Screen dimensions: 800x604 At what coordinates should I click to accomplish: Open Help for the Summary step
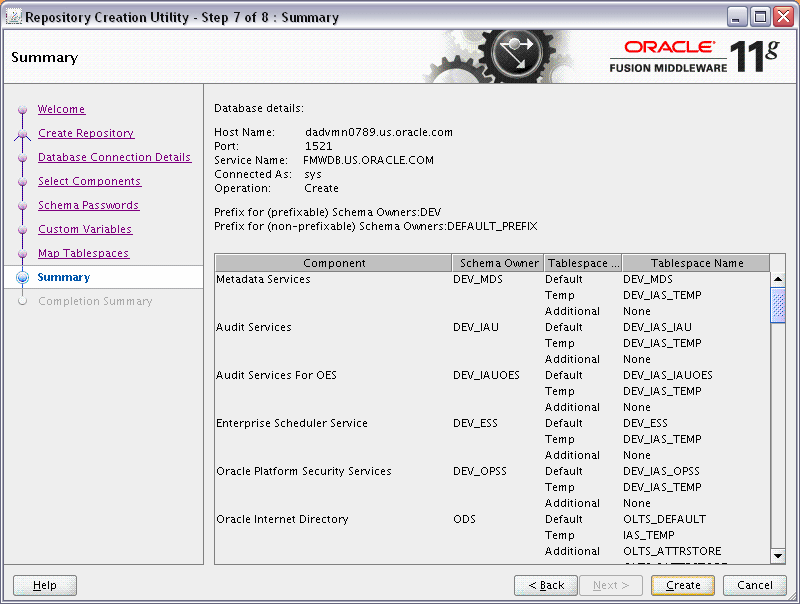[x=44, y=585]
